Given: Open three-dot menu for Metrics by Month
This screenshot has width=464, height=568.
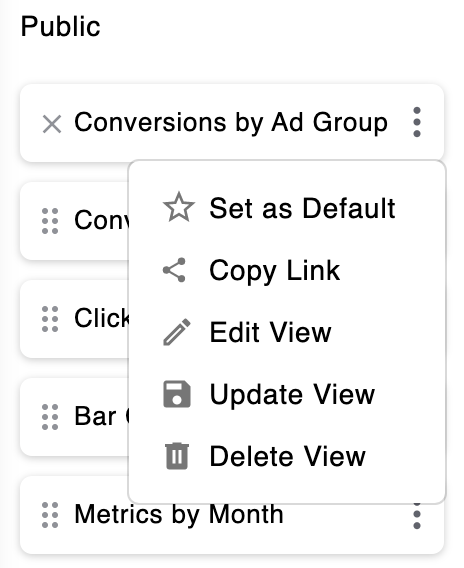Looking at the screenshot, I should 417,516.
